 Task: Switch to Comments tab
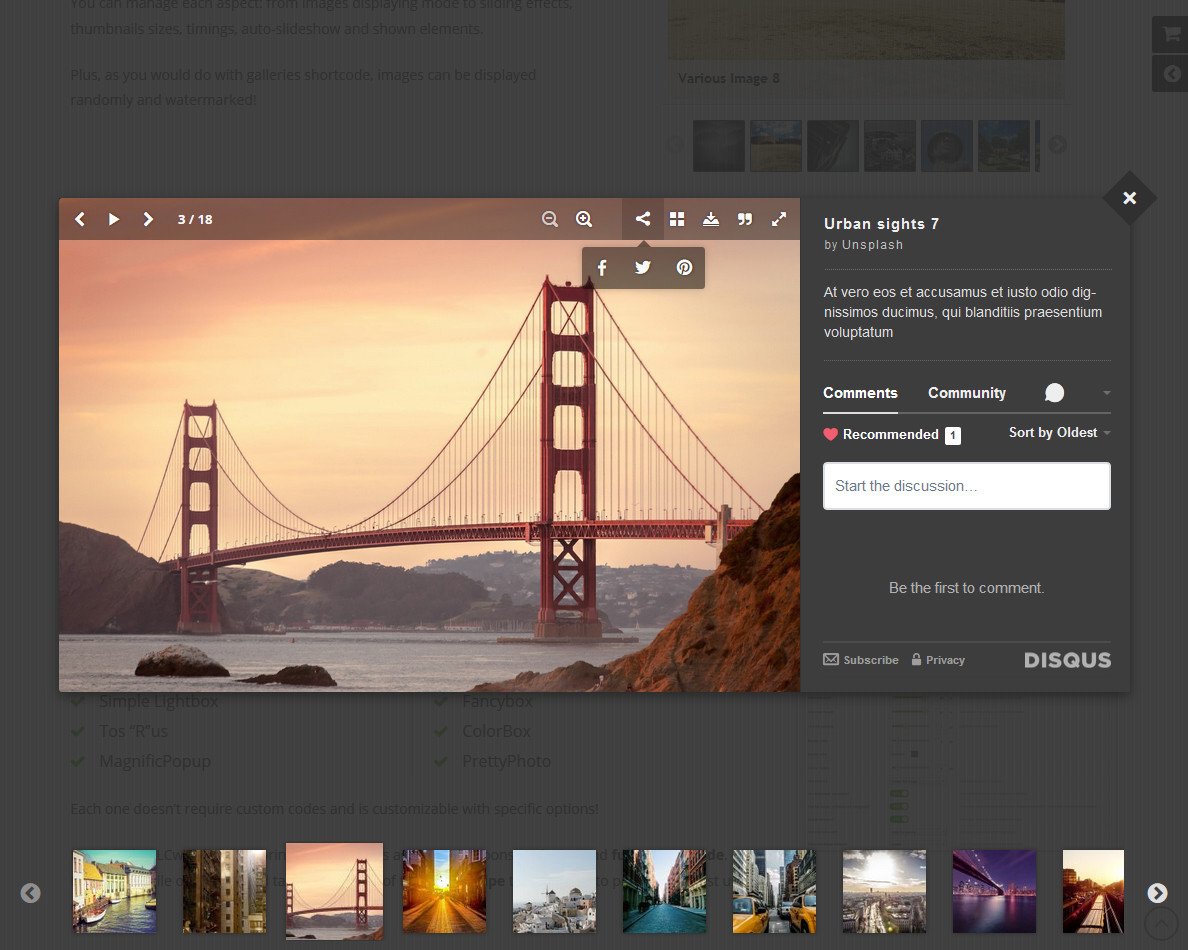[x=860, y=393]
